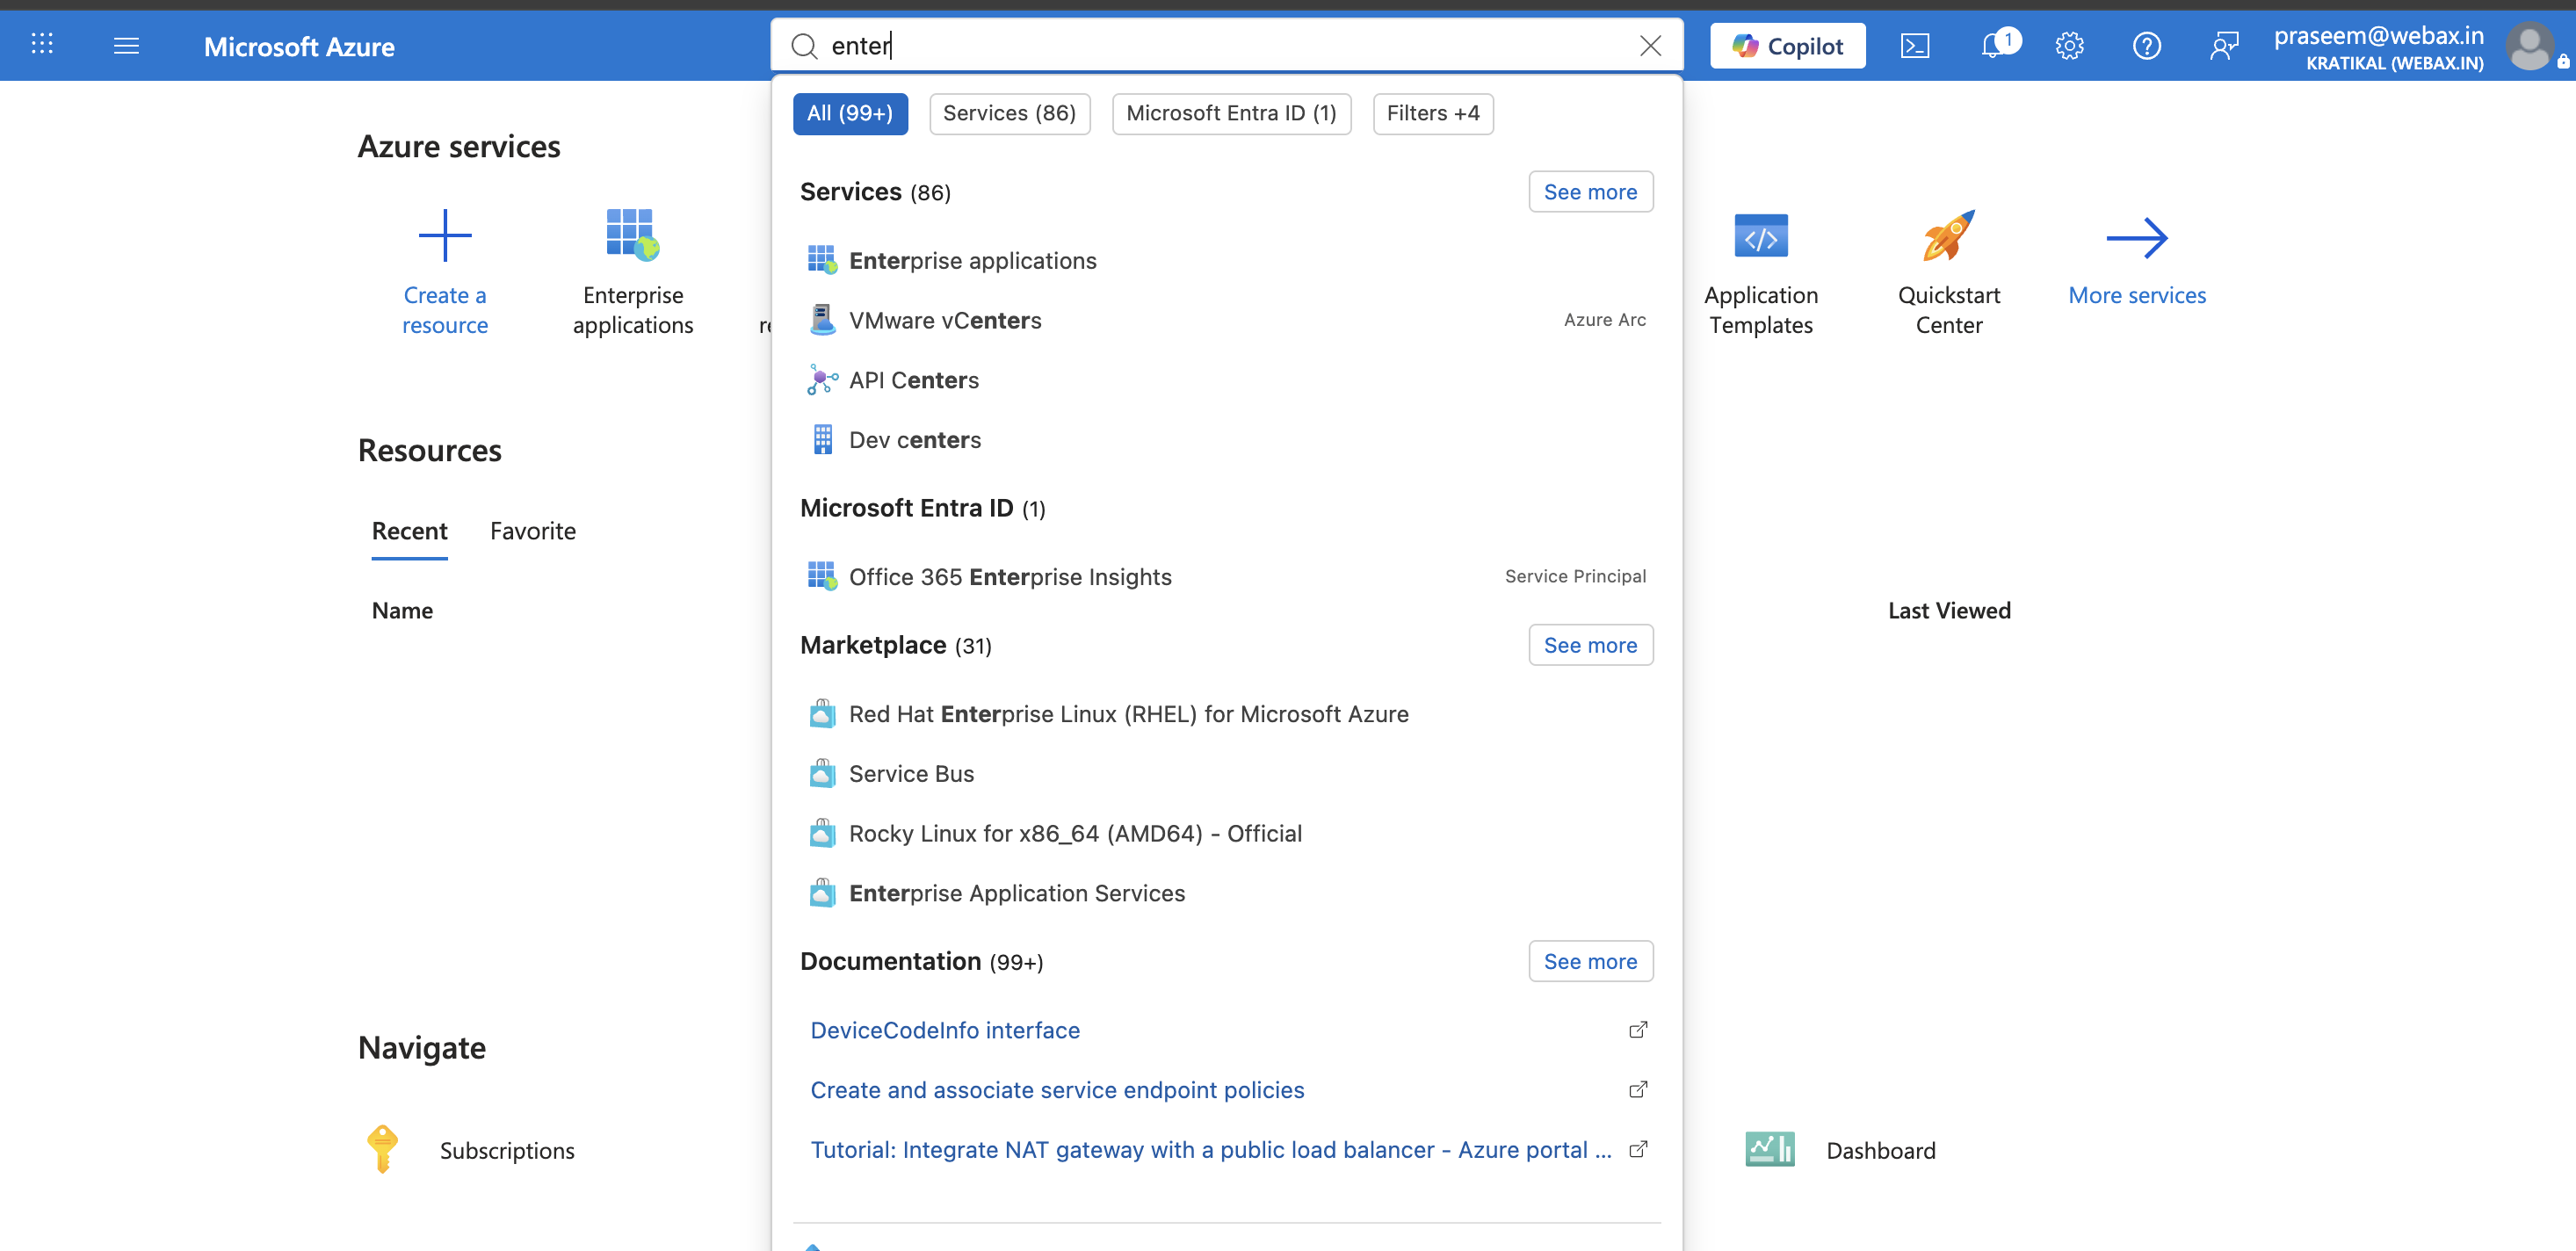Open Dashboard in Navigate section
2576x1251 pixels.
click(x=1881, y=1150)
